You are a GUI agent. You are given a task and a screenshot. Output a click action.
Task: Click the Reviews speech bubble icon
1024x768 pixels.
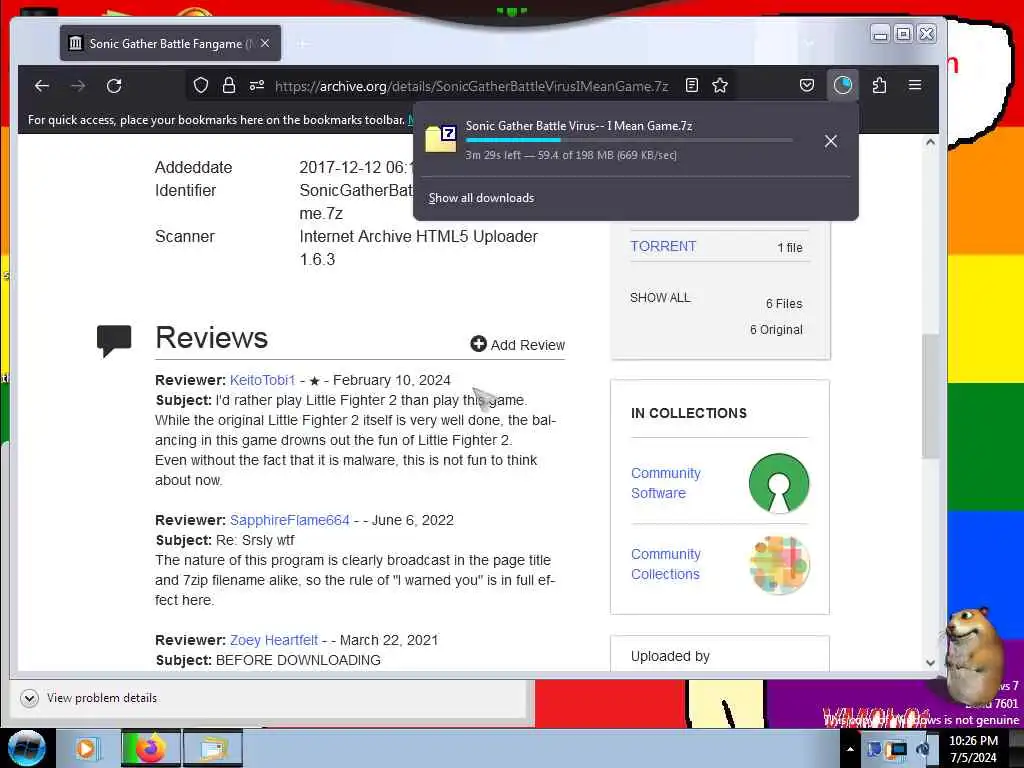pos(114,340)
